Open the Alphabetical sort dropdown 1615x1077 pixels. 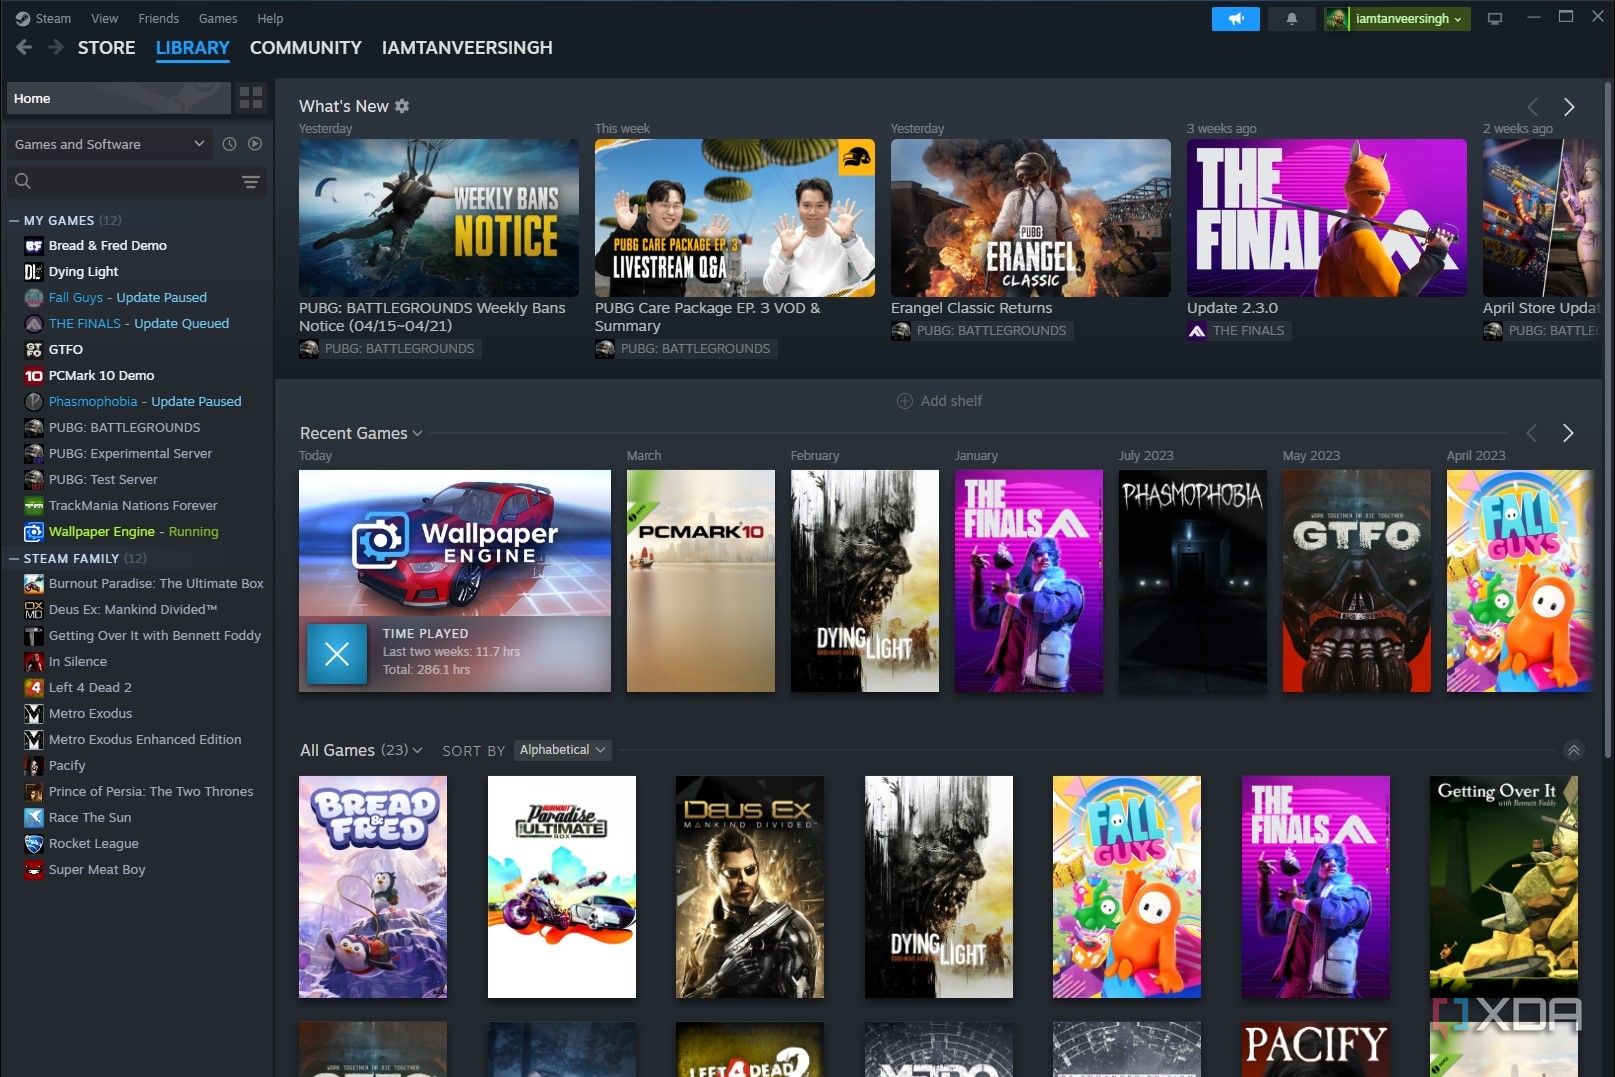click(563, 750)
